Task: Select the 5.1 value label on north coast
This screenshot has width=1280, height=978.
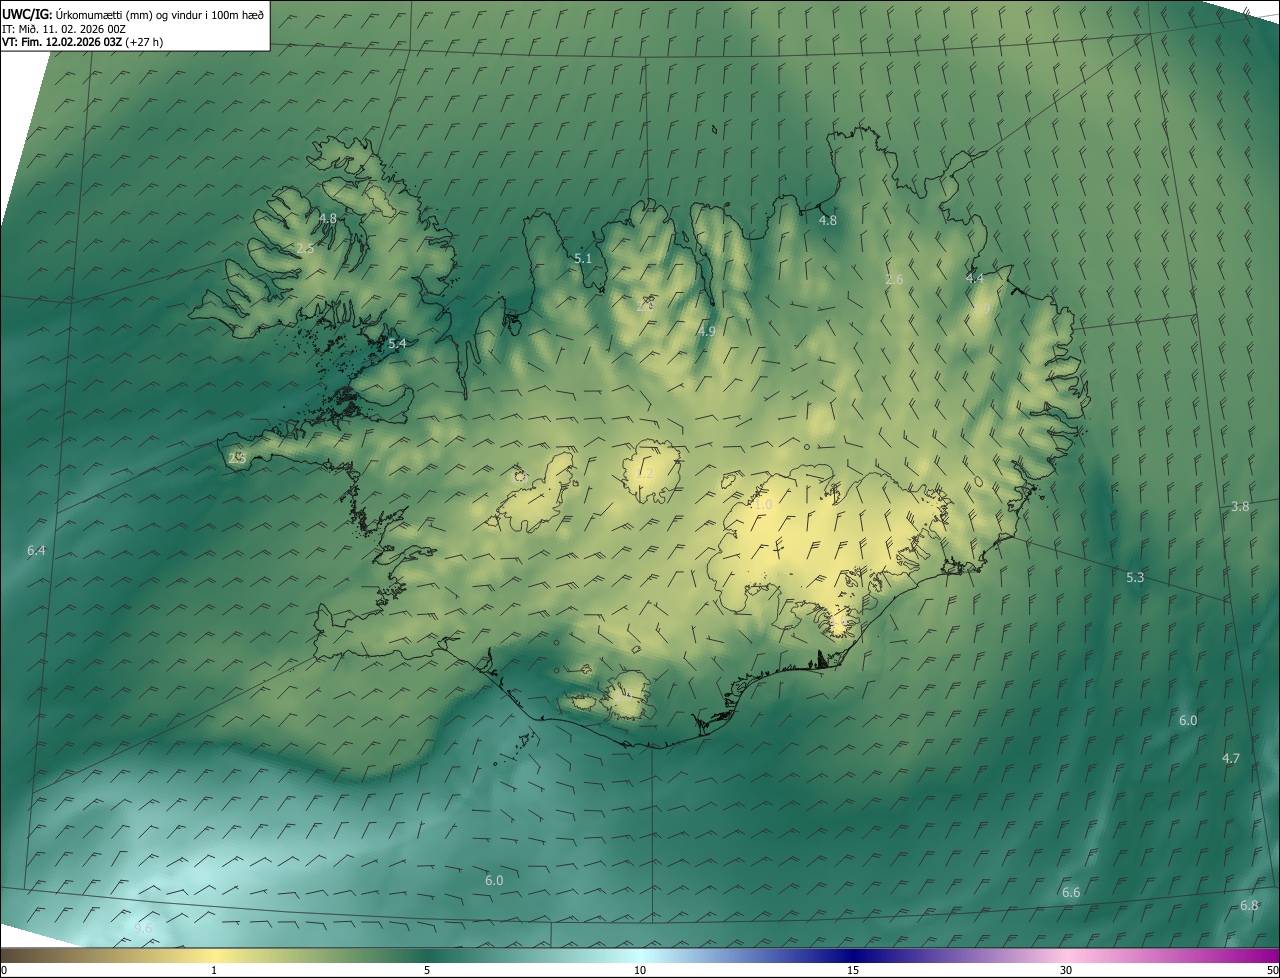Action: (x=583, y=258)
